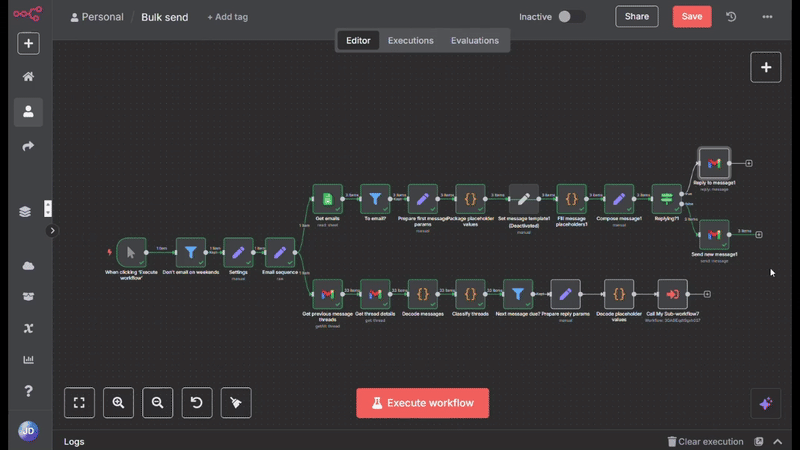The height and width of the screenshot is (450, 800).
Task: Select the deactivated Set message template1 node
Action: click(x=523, y=199)
